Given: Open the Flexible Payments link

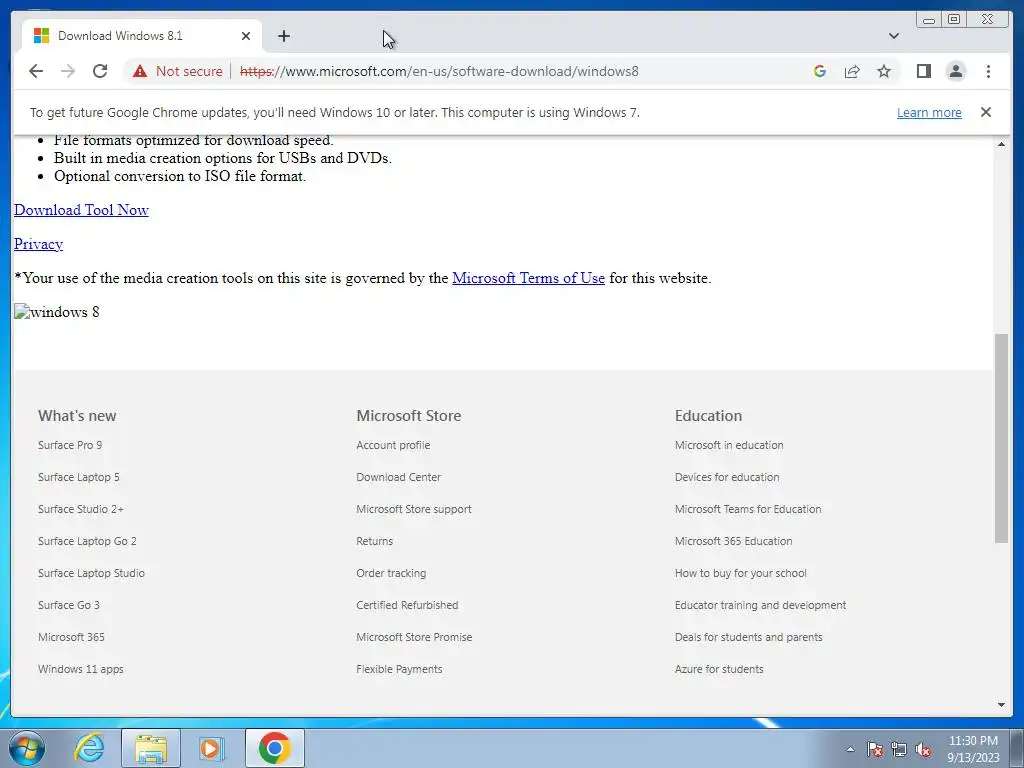Looking at the screenshot, I should click(x=399, y=669).
